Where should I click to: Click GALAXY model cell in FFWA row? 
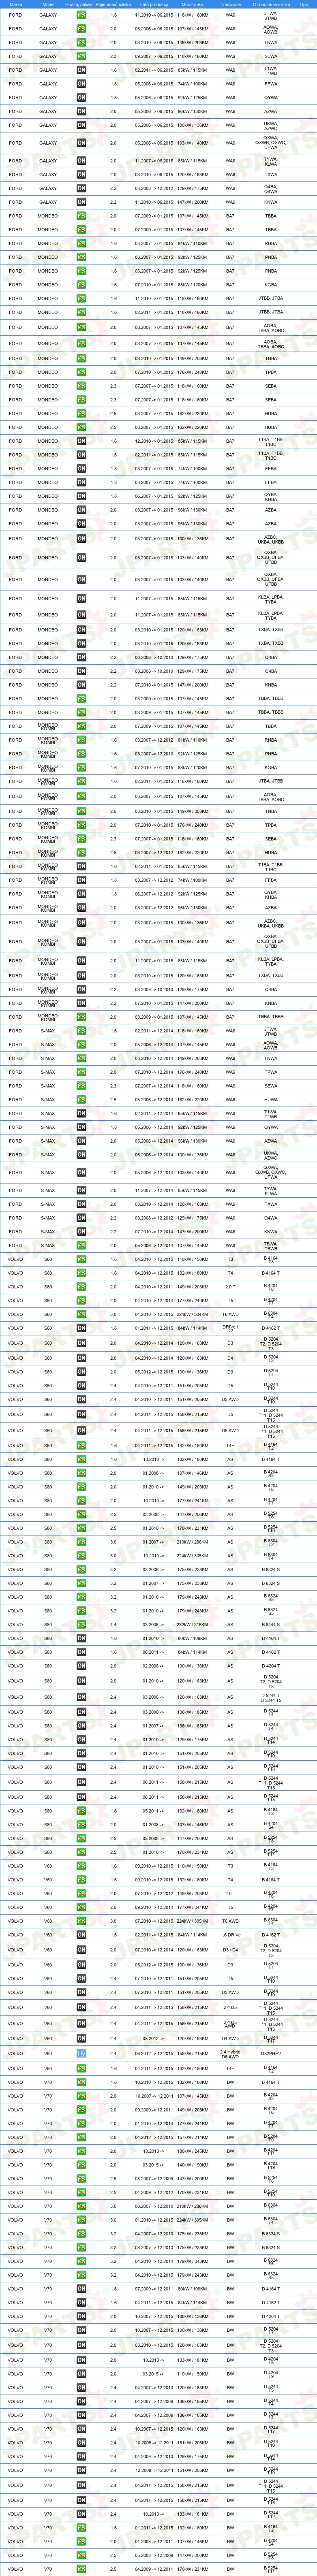[x=48, y=84]
